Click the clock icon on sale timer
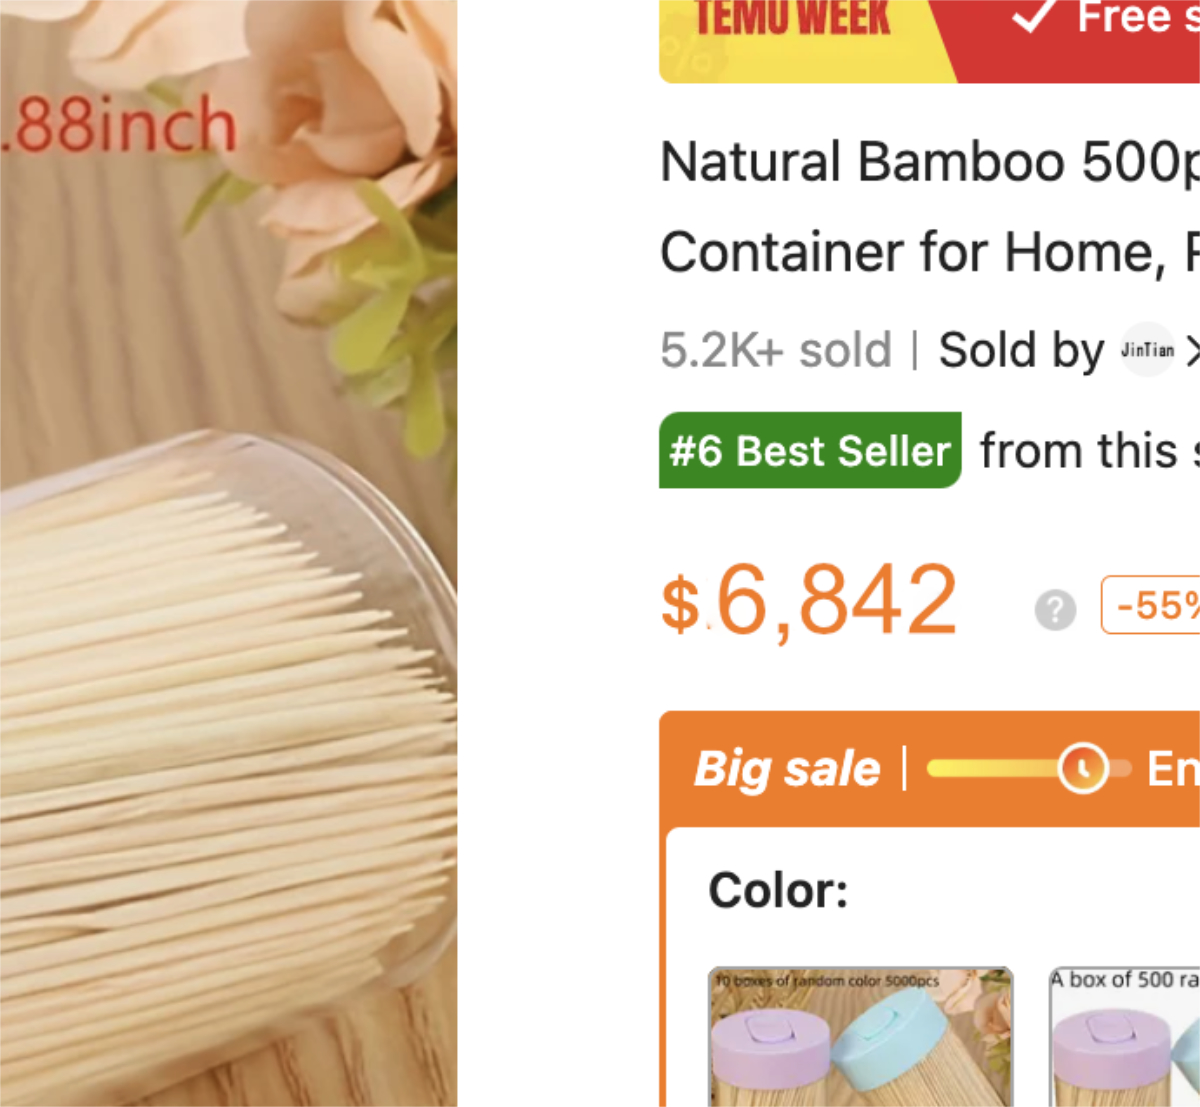The image size is (1200, 1107). point(1082,768)
